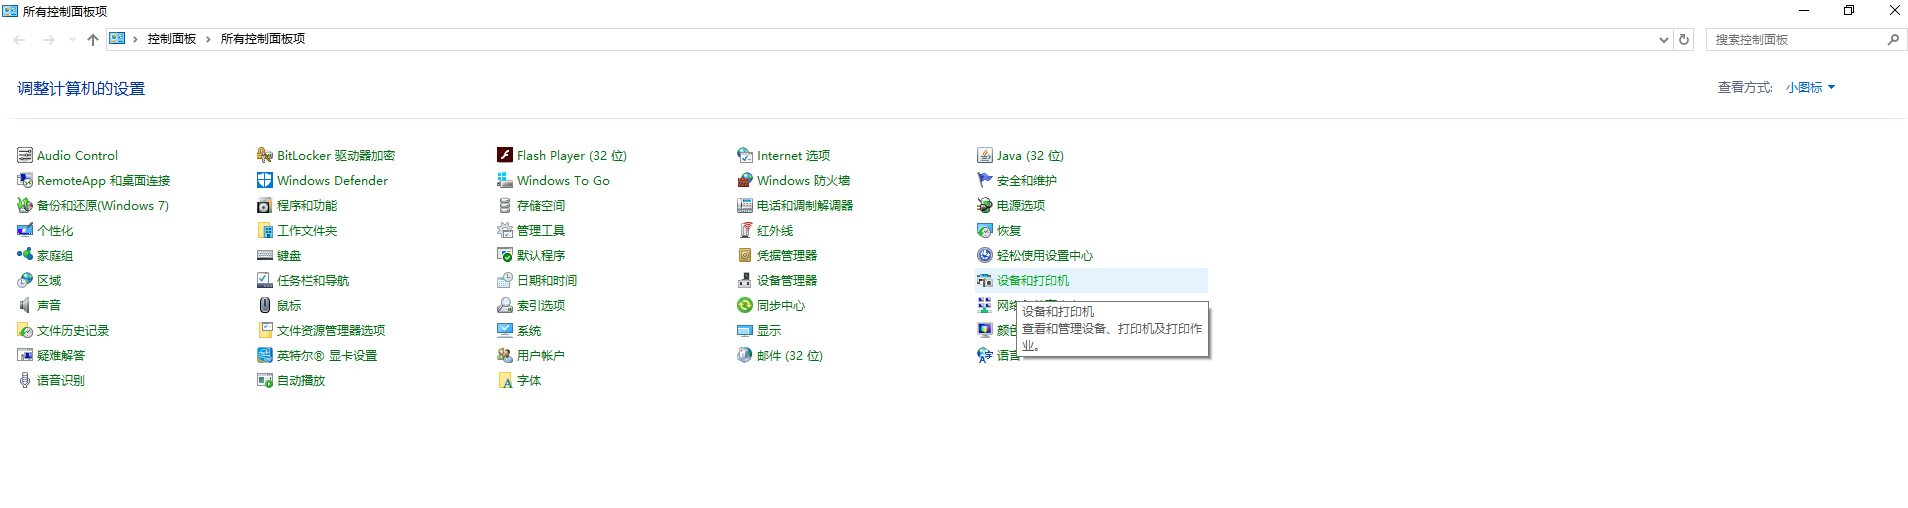The height and width of the screenshot is (508, 1908).
Task: Open the 恢复 link
Action: point(1009,230)
